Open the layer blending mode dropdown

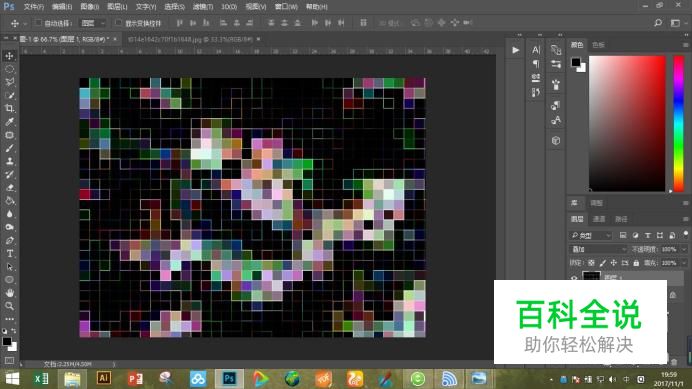click(598, 249)
